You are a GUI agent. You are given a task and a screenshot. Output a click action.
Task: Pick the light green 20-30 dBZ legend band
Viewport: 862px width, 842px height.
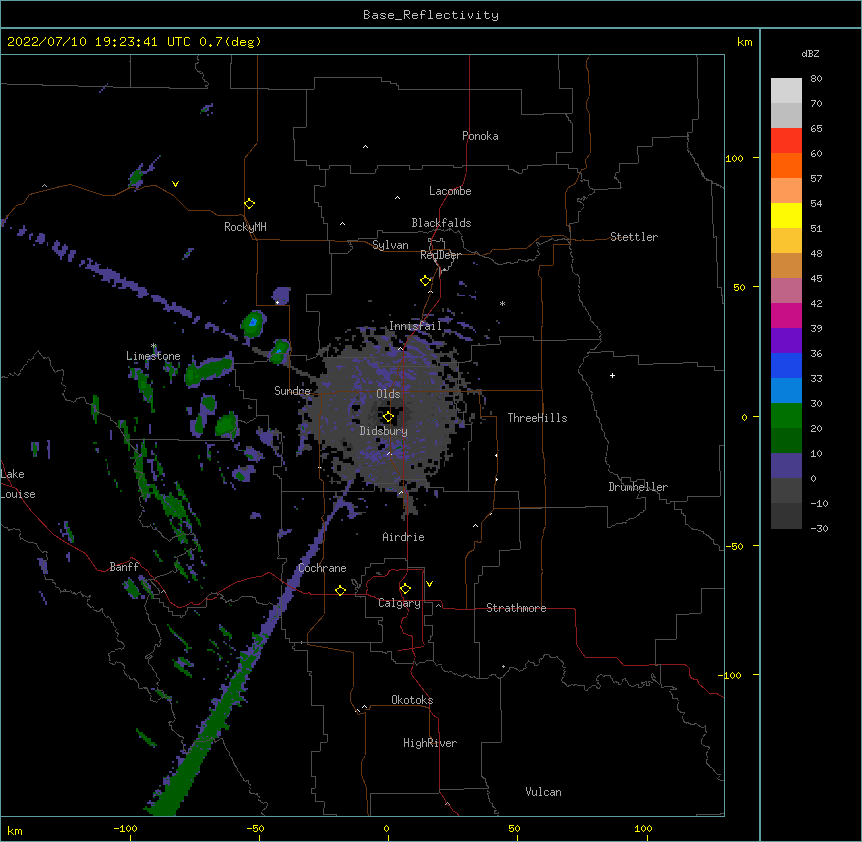786,416
